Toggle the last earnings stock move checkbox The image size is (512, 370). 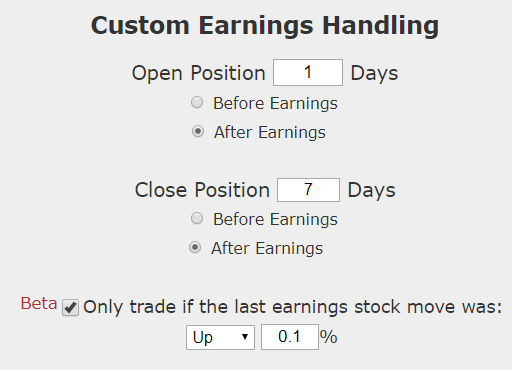click(70, 307)
